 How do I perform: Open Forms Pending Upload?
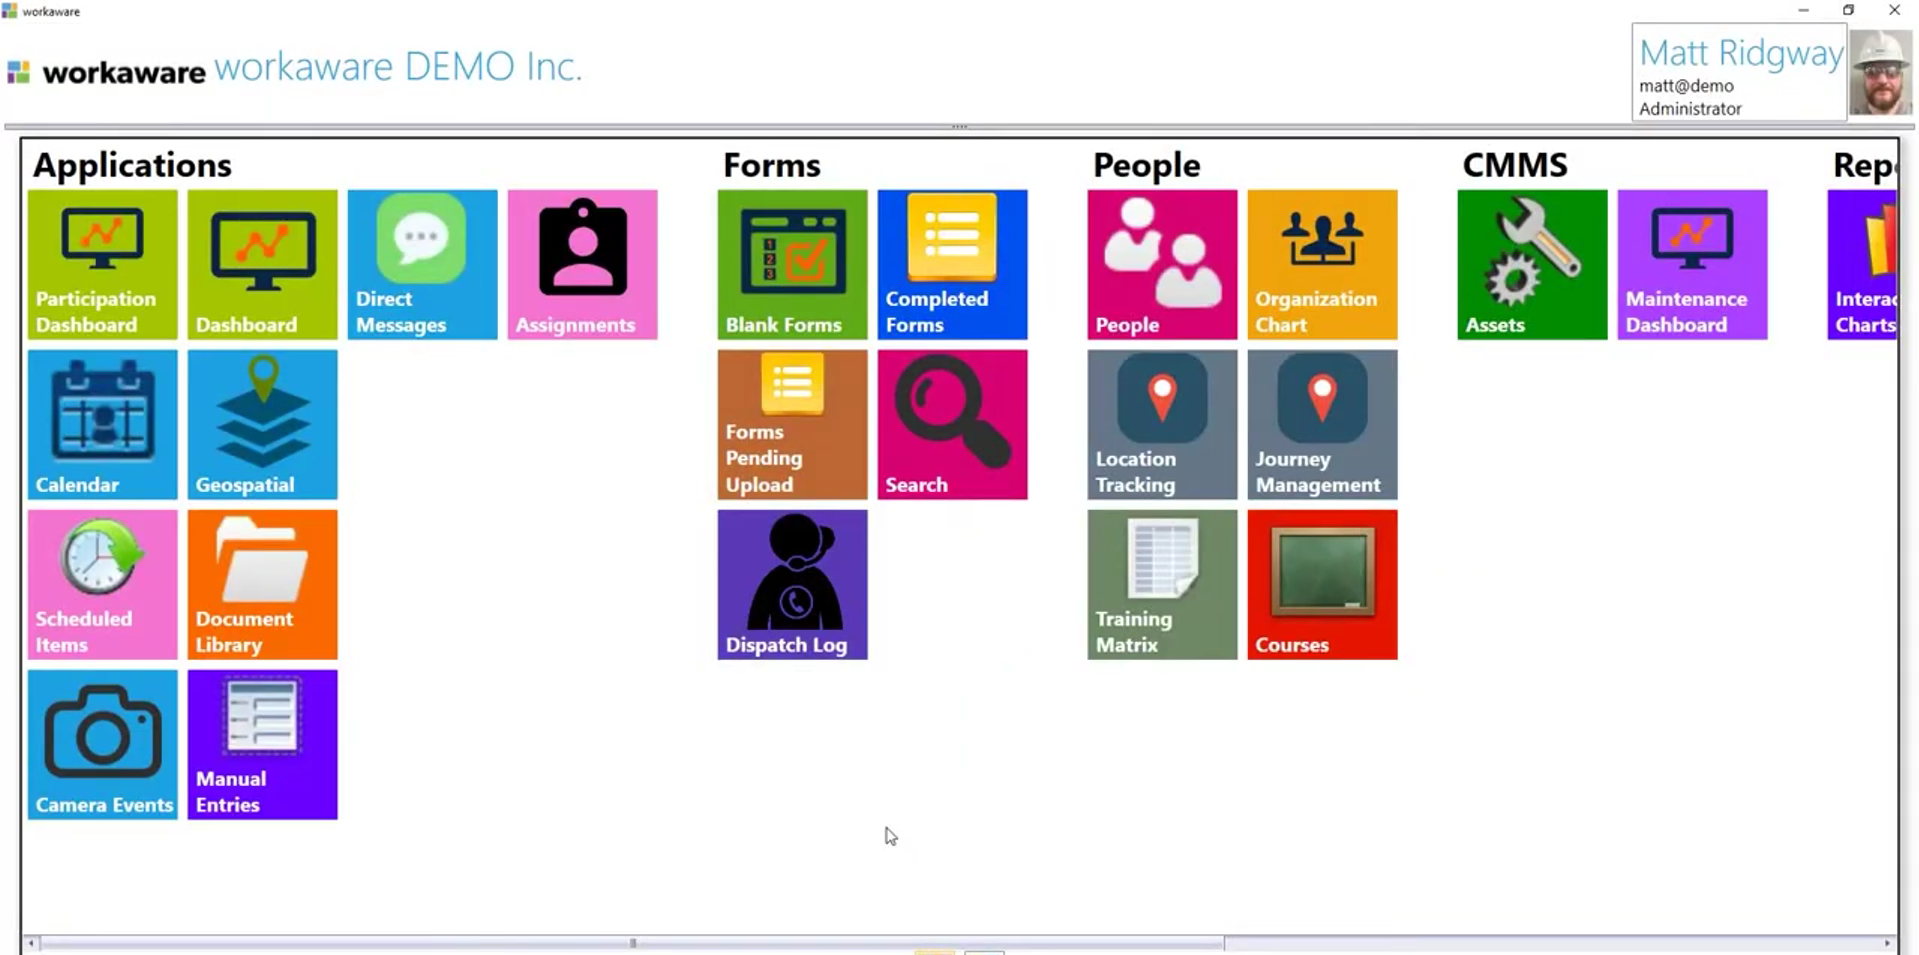[793, 425]
